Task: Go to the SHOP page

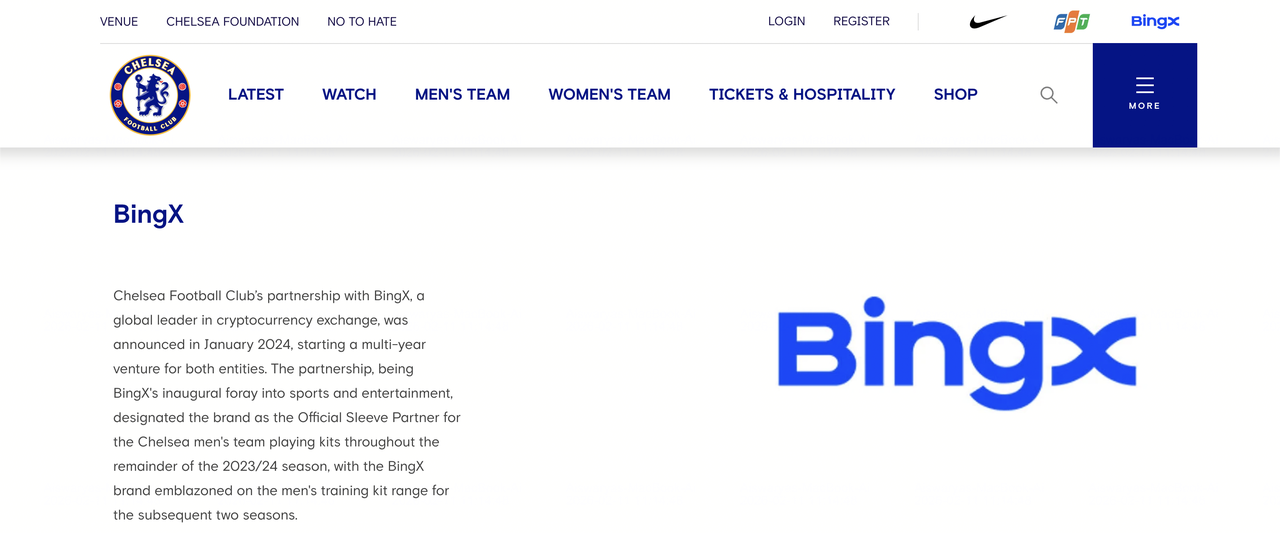Action: tap(955, 94)
